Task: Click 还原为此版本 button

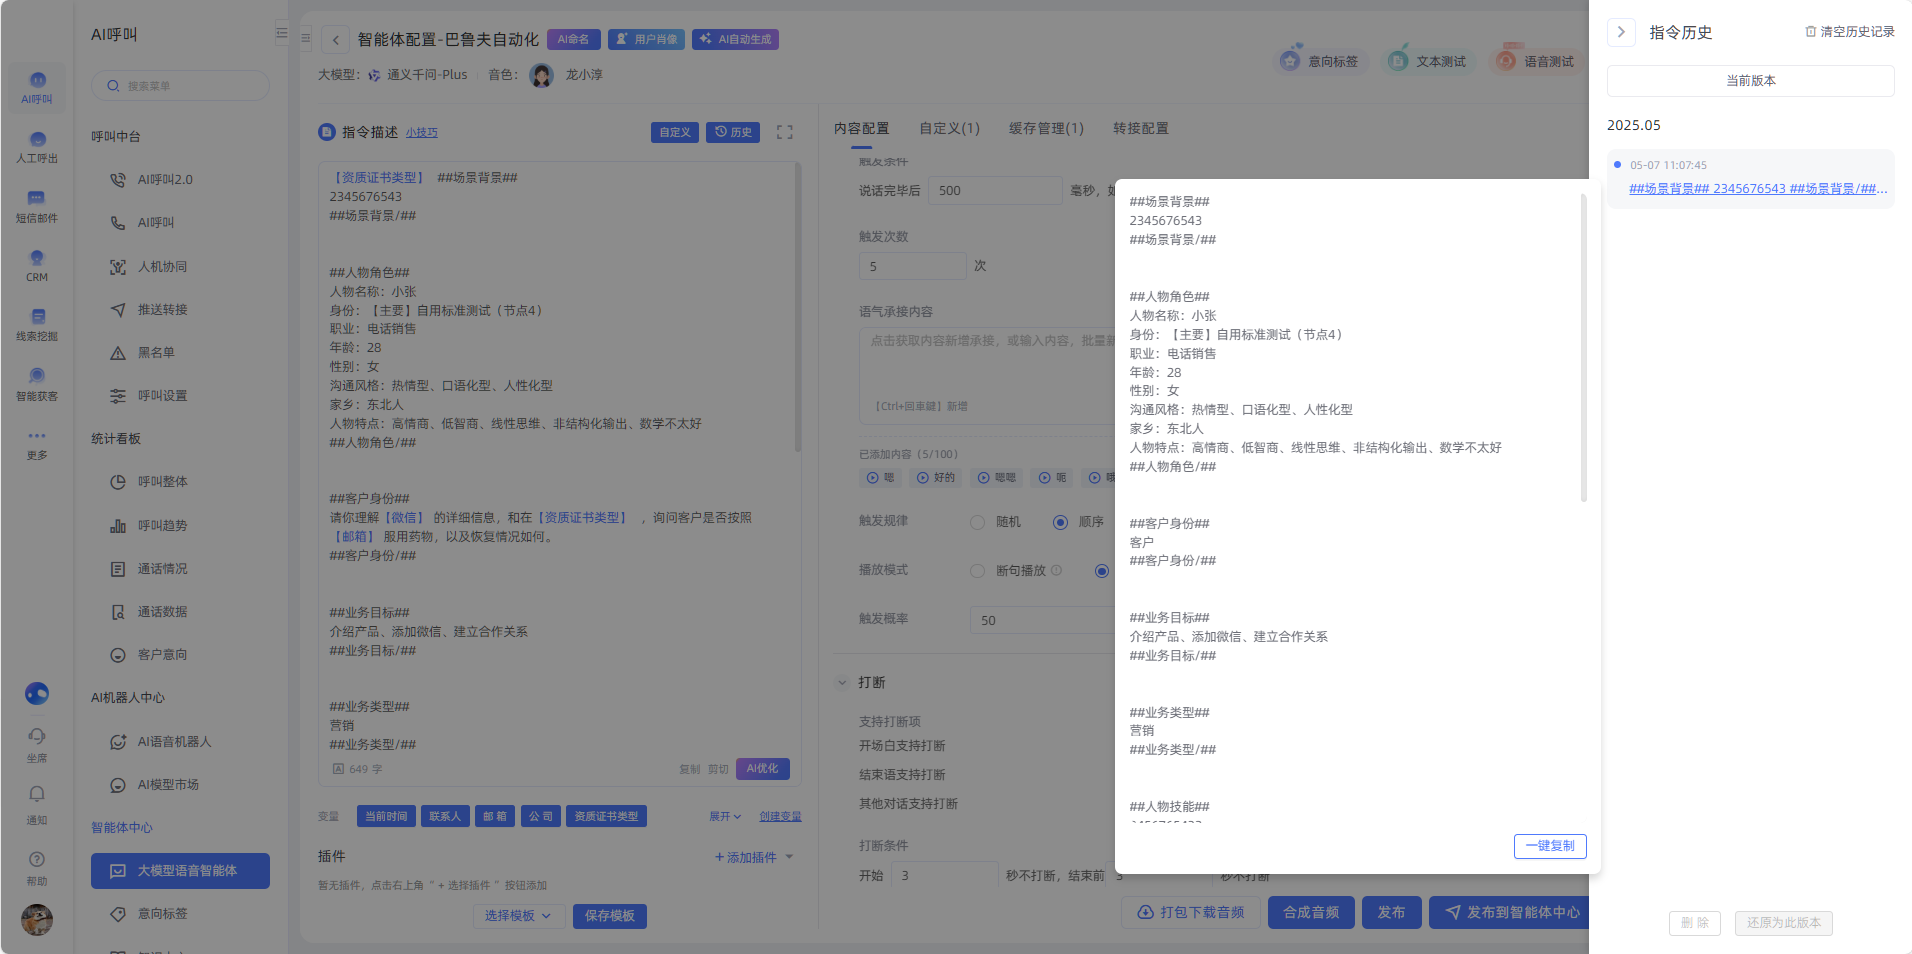Action: tap(1784, 923)
